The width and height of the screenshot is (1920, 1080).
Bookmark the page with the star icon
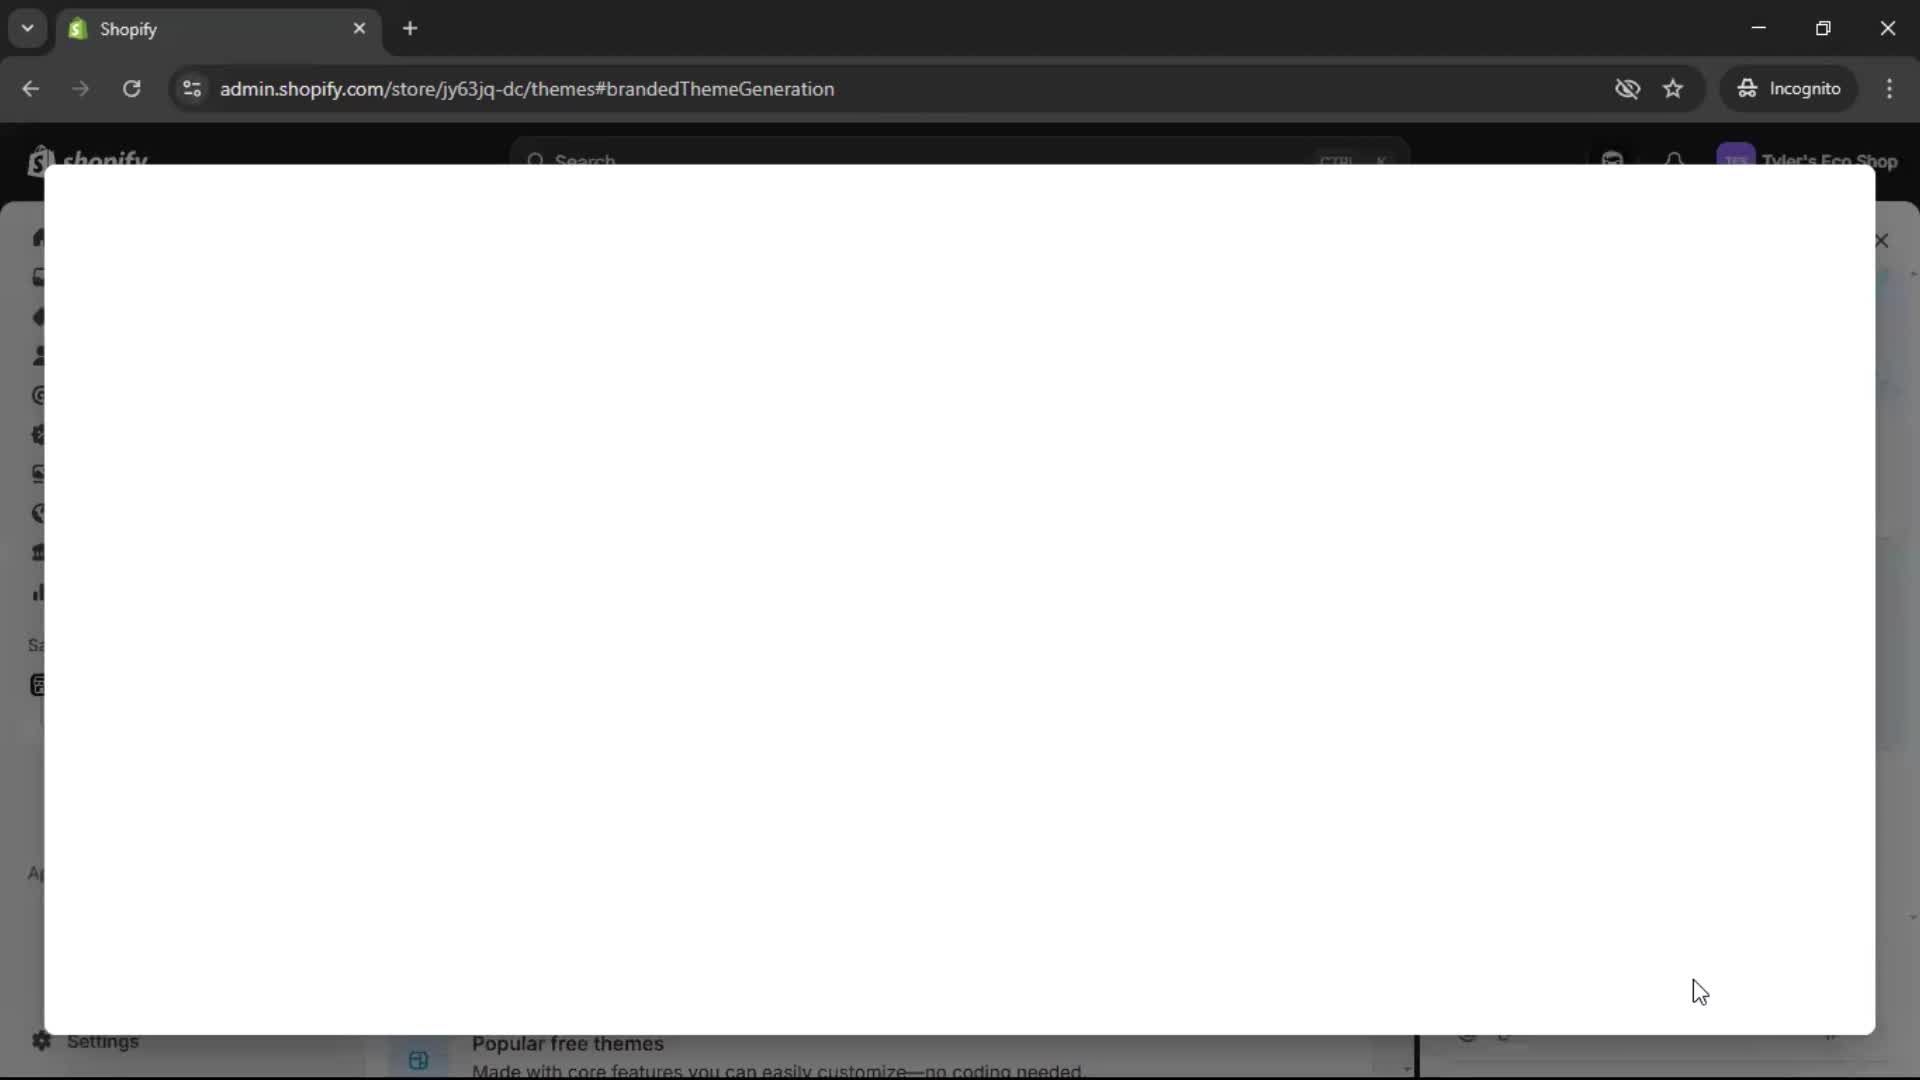1674,89
